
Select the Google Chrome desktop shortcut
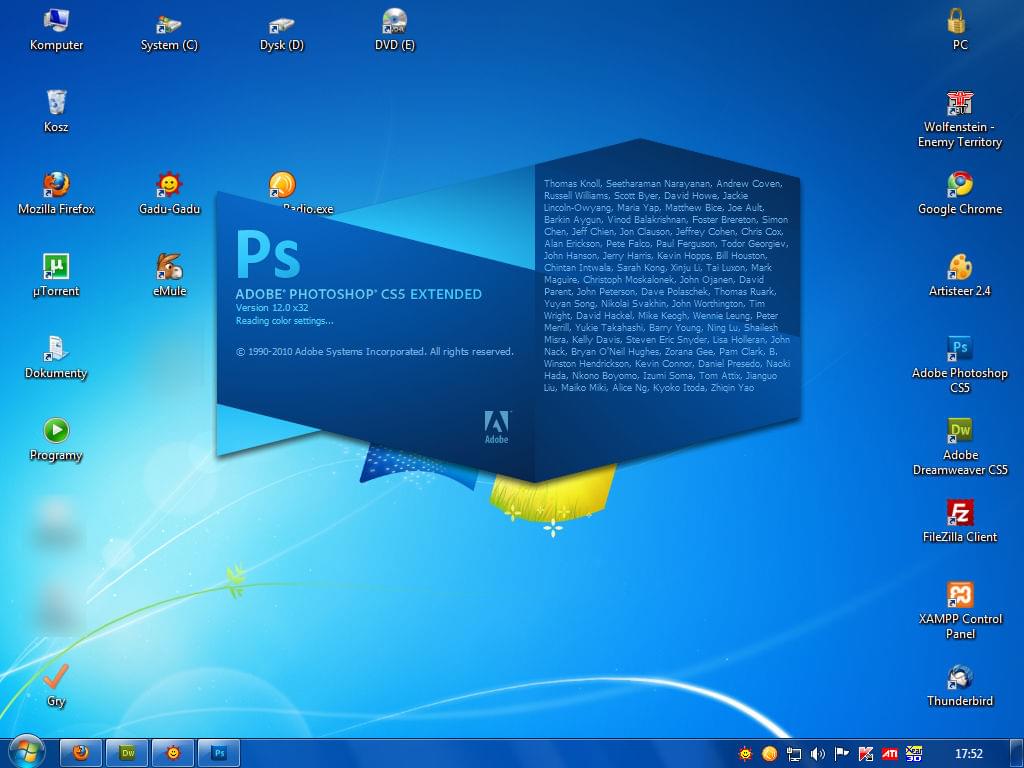[x=959, y=193]
